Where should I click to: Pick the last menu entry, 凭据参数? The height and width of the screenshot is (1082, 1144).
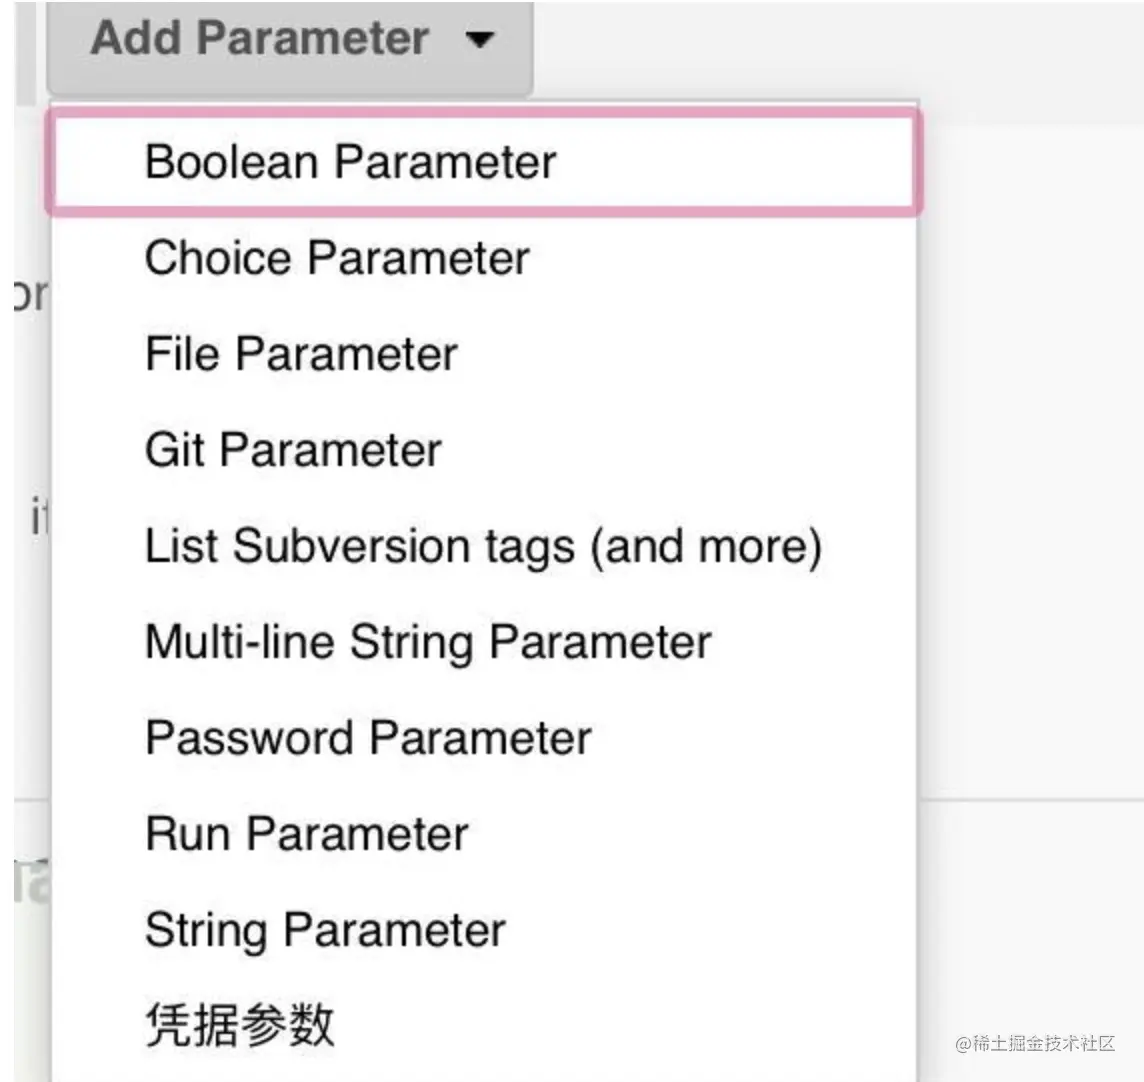click(x=240, y=1025)
